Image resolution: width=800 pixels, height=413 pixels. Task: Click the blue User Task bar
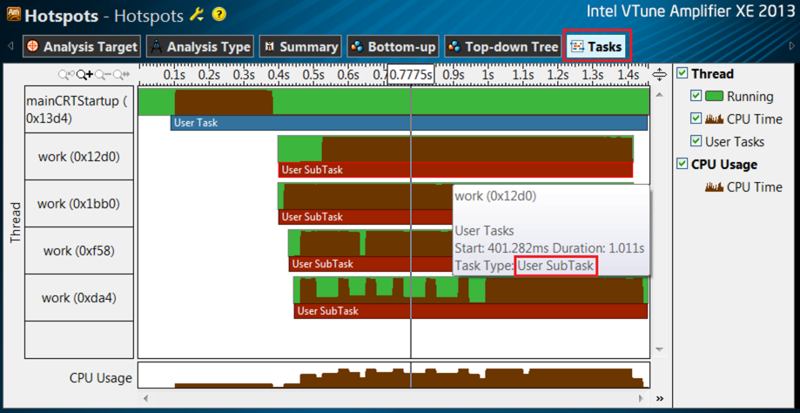click(409, 123)
